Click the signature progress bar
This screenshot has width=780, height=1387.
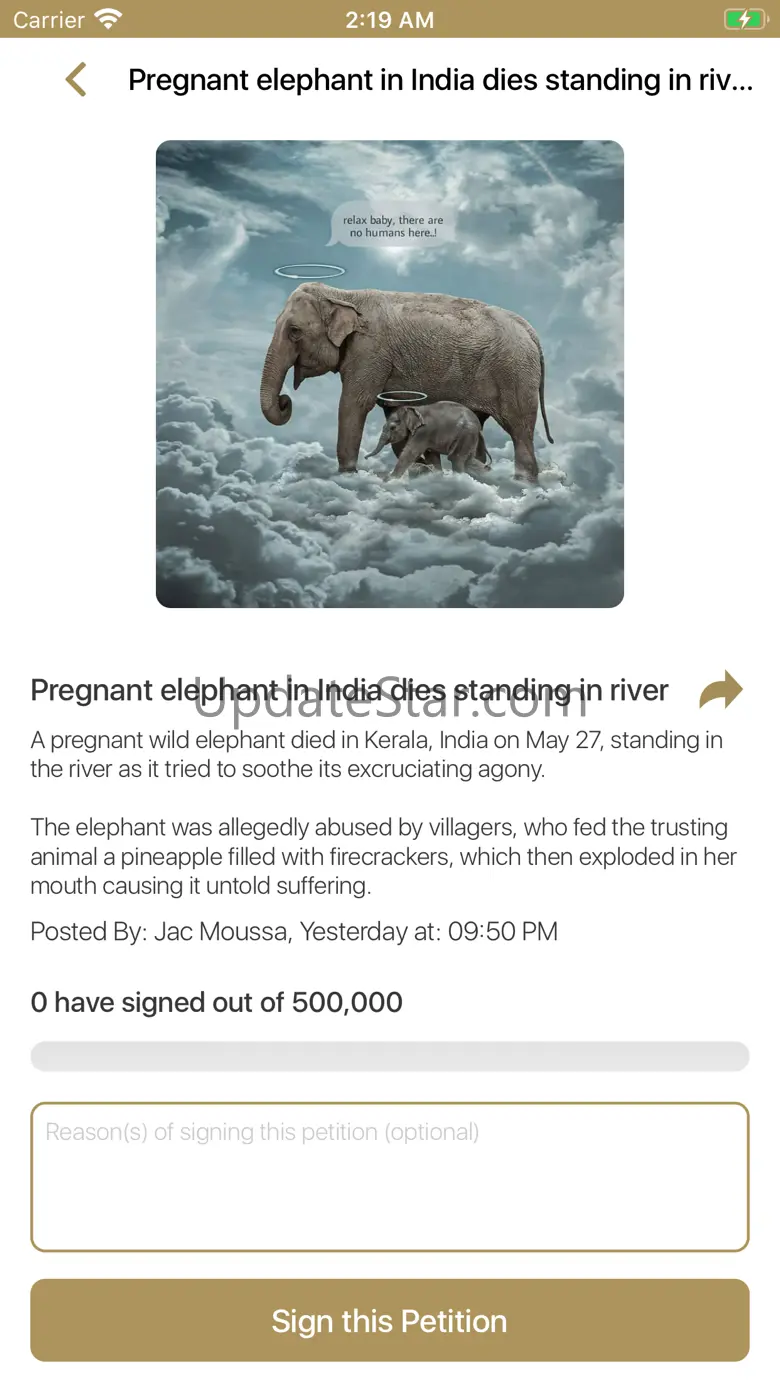pos(390,1056)
